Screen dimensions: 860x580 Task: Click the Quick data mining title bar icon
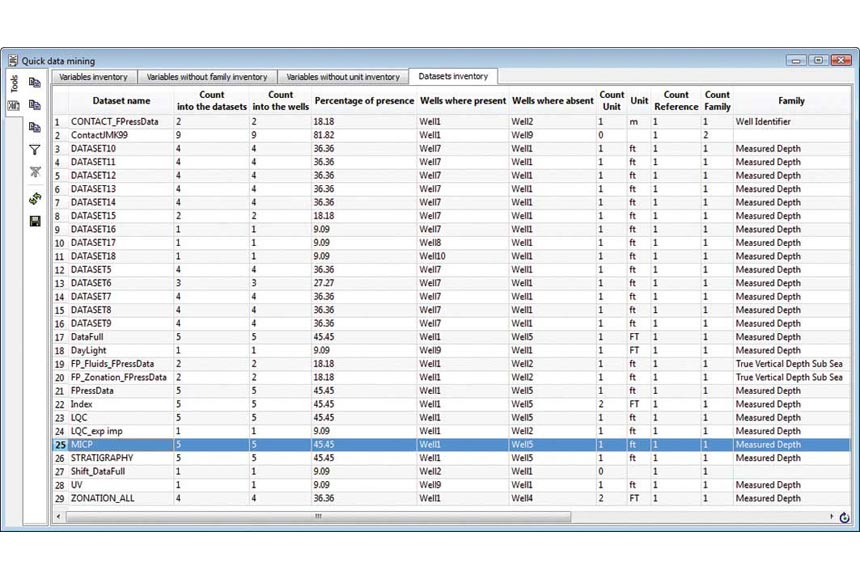click(x=13, y=60)
